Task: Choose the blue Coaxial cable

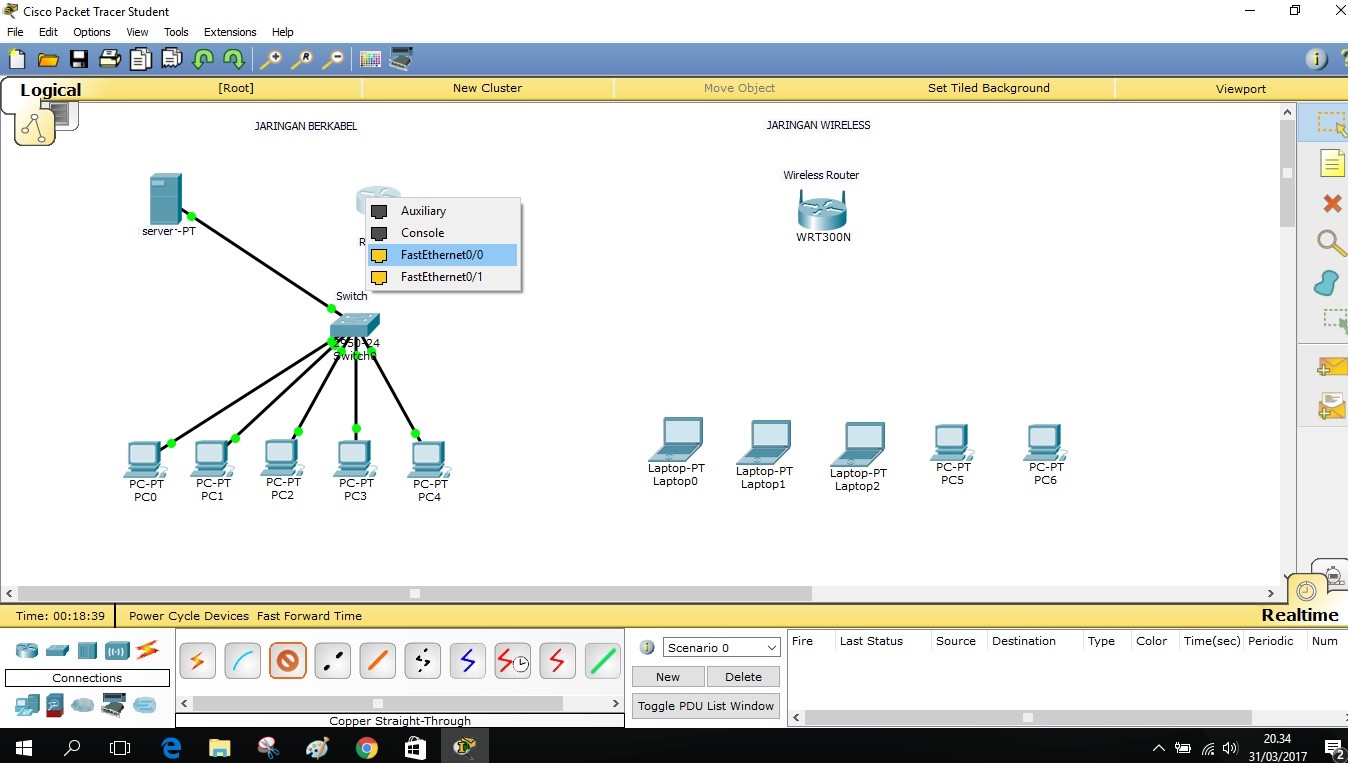Action: point(467,661)
